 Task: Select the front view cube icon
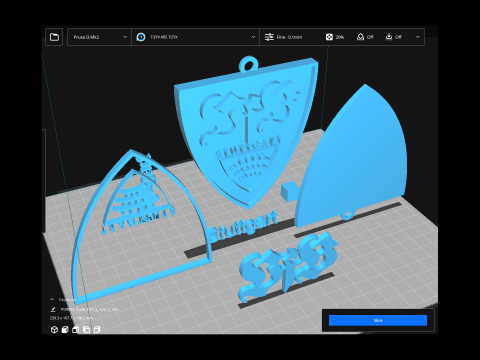click(x=65, y=330)
